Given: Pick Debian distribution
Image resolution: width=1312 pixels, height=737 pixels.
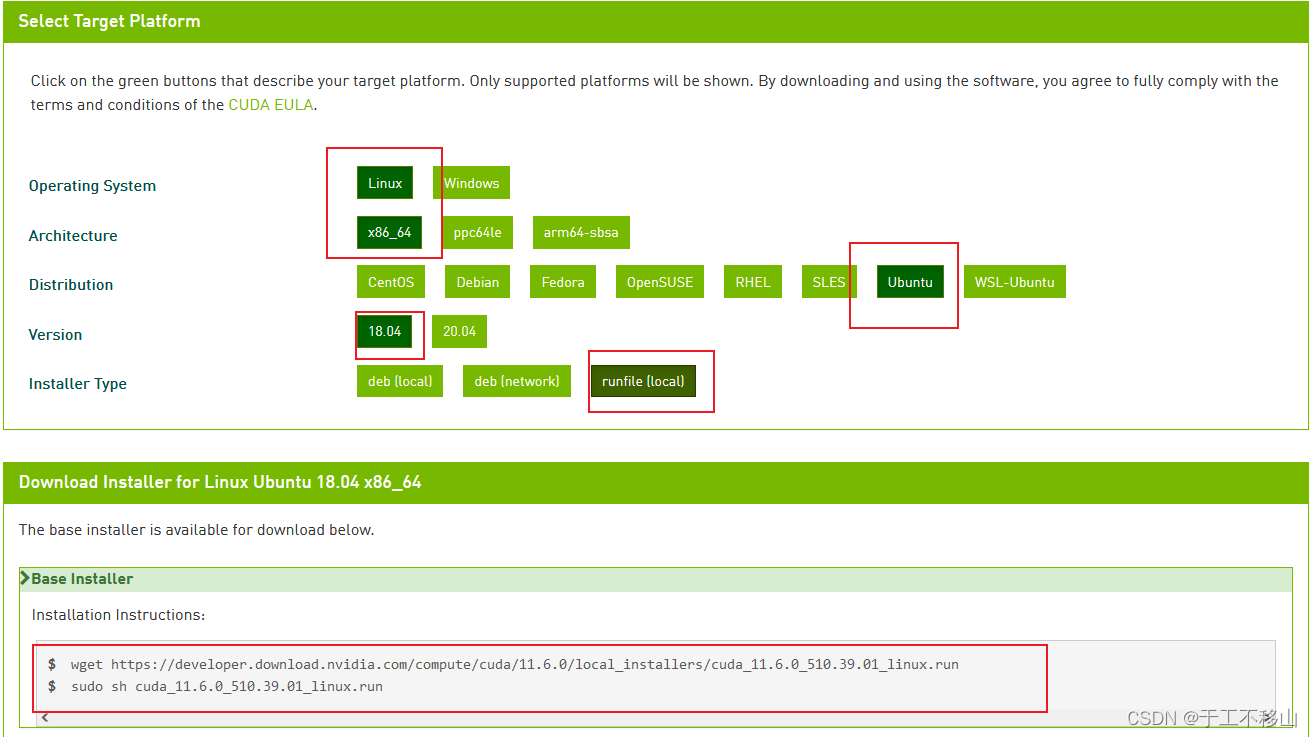Looking at the screenshot, I should click(x=478, y=282).
